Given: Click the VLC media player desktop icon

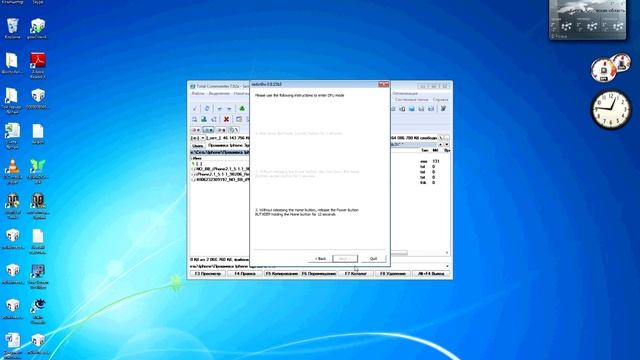Looking at the screenshot, I should coord(12,171).
